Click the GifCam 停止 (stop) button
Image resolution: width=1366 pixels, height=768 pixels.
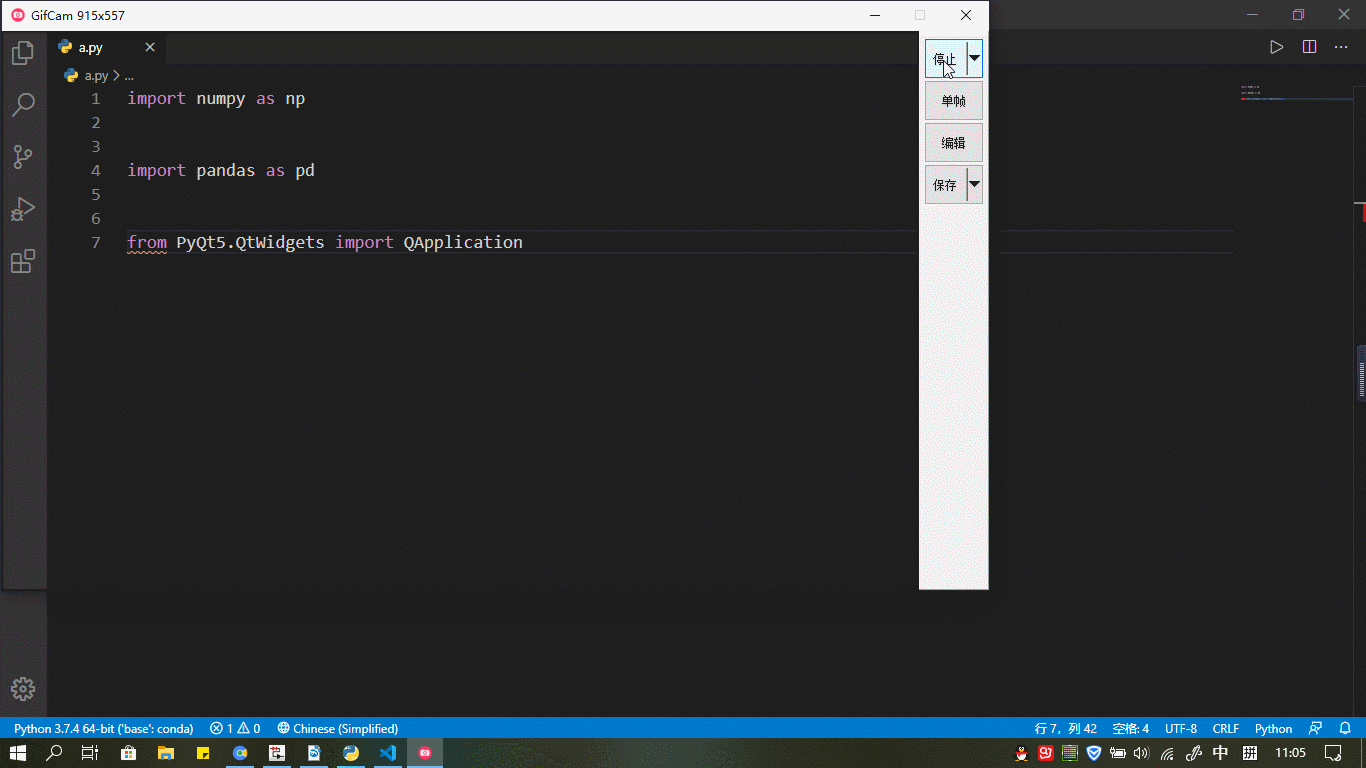coord(945,59)
